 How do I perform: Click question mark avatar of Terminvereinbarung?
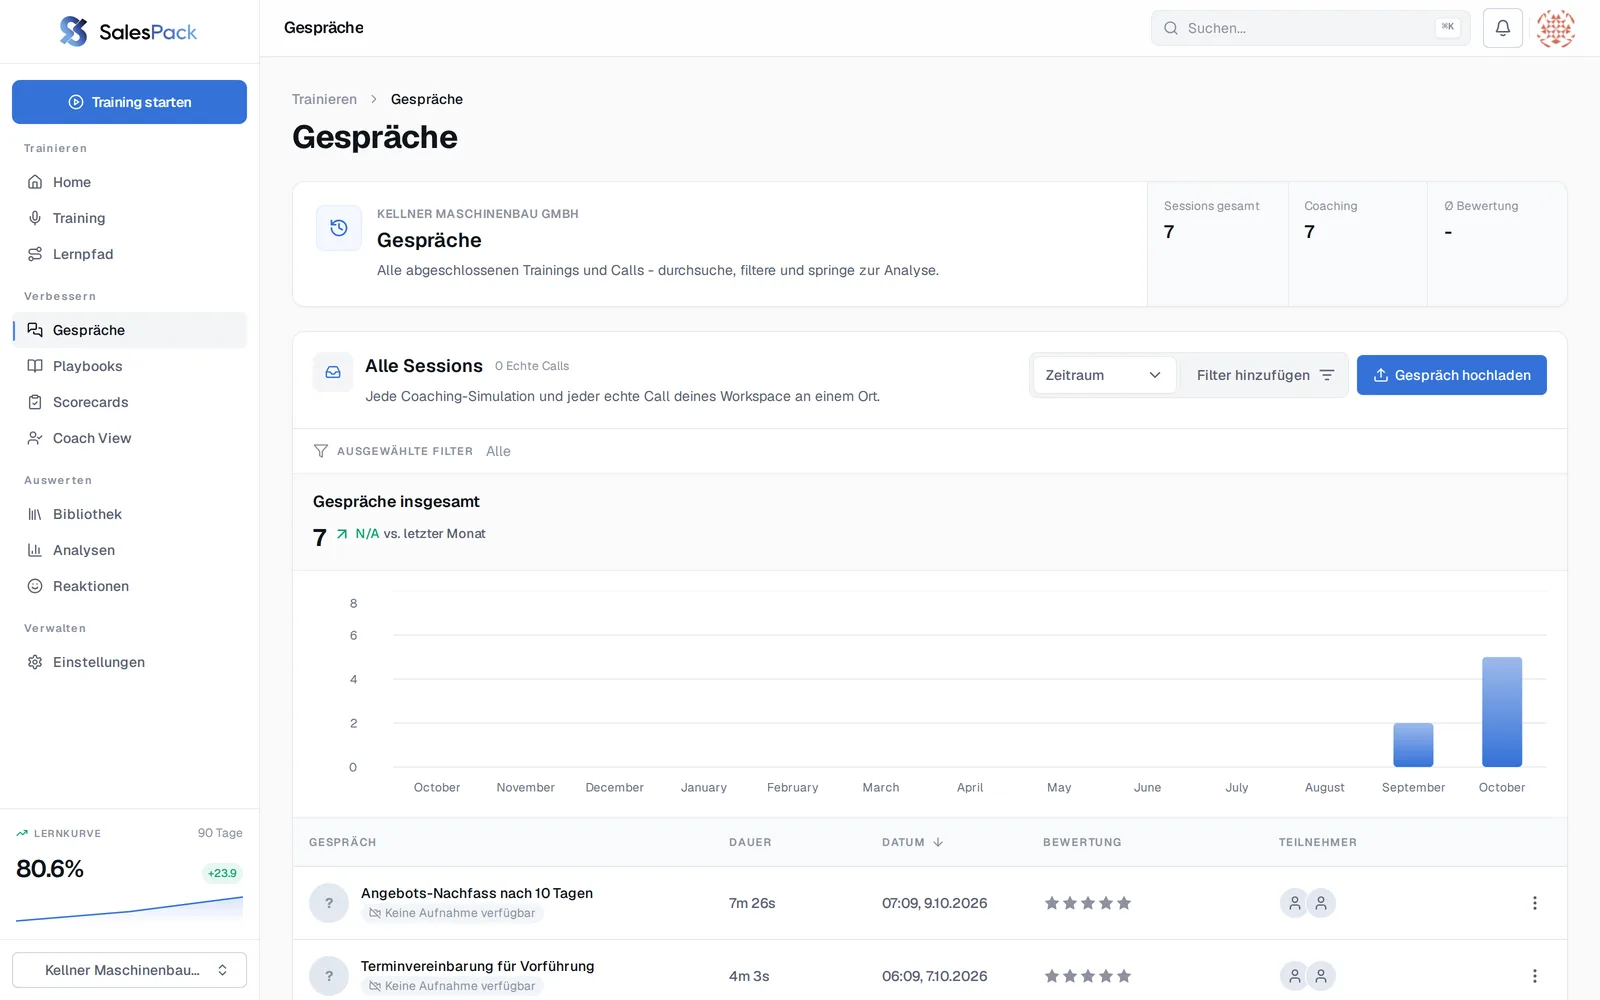point(329,976)
